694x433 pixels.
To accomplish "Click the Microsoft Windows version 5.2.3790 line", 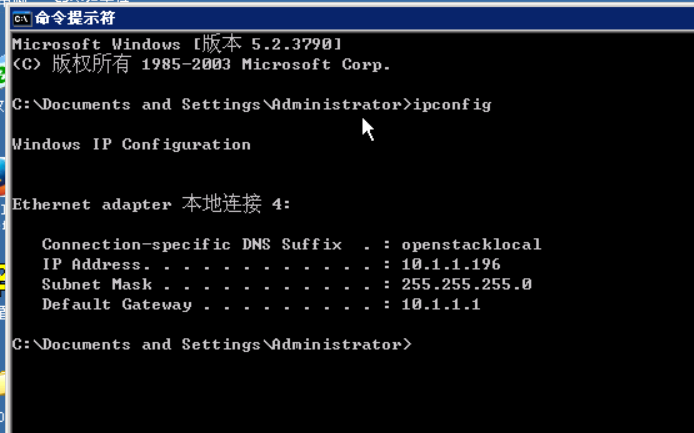I will pyautogui.click(x=177, y=43).
